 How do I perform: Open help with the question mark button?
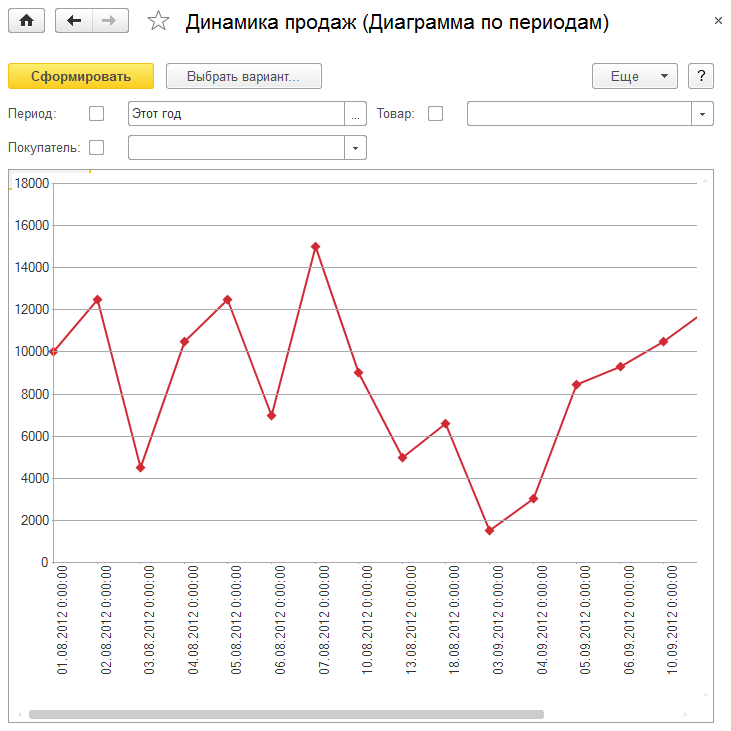pyautogui.click(x=701, y=77)
